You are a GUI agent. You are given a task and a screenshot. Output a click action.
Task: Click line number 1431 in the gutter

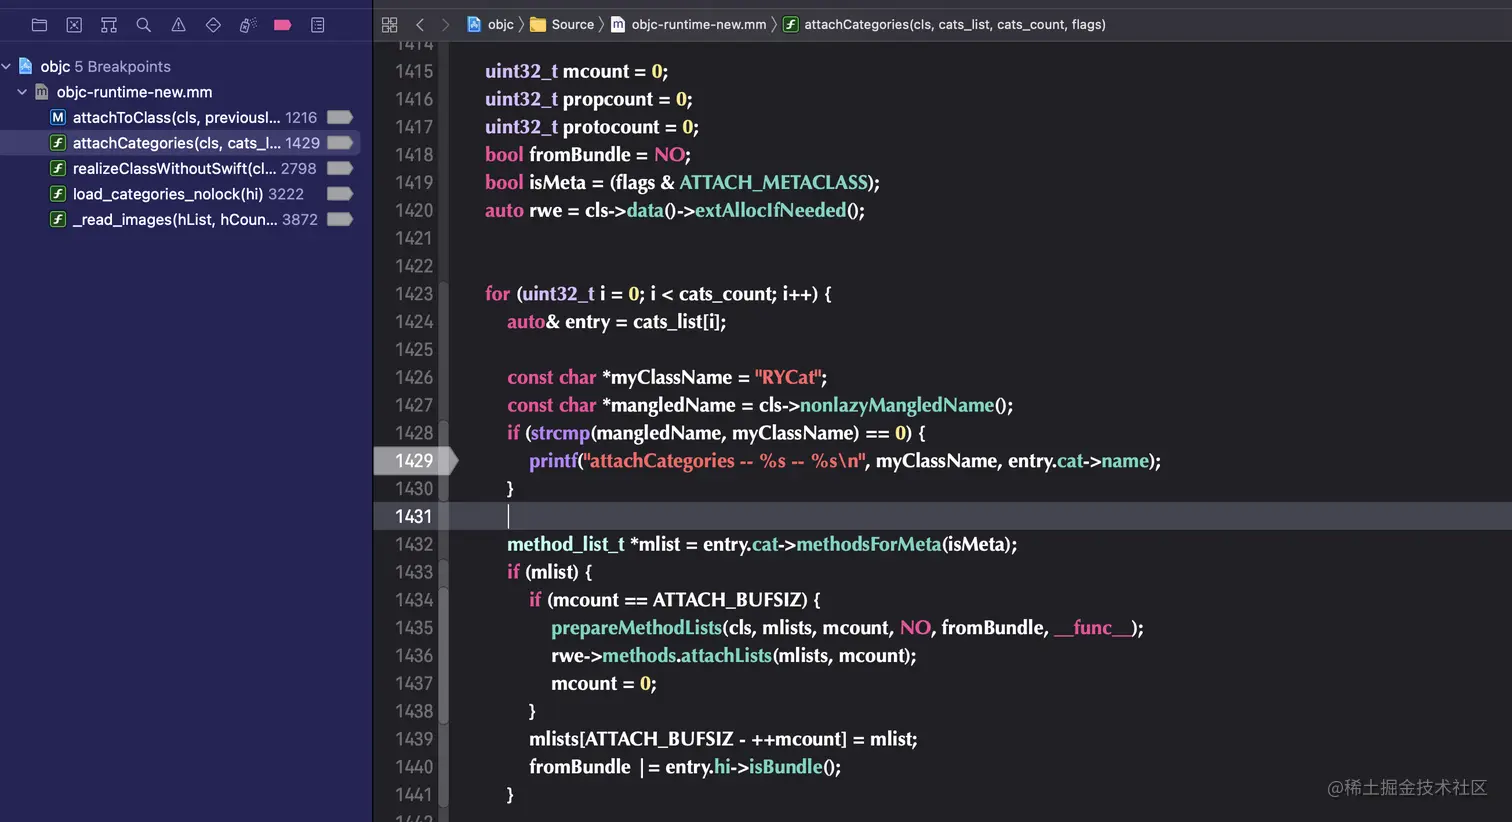[414, 517]
